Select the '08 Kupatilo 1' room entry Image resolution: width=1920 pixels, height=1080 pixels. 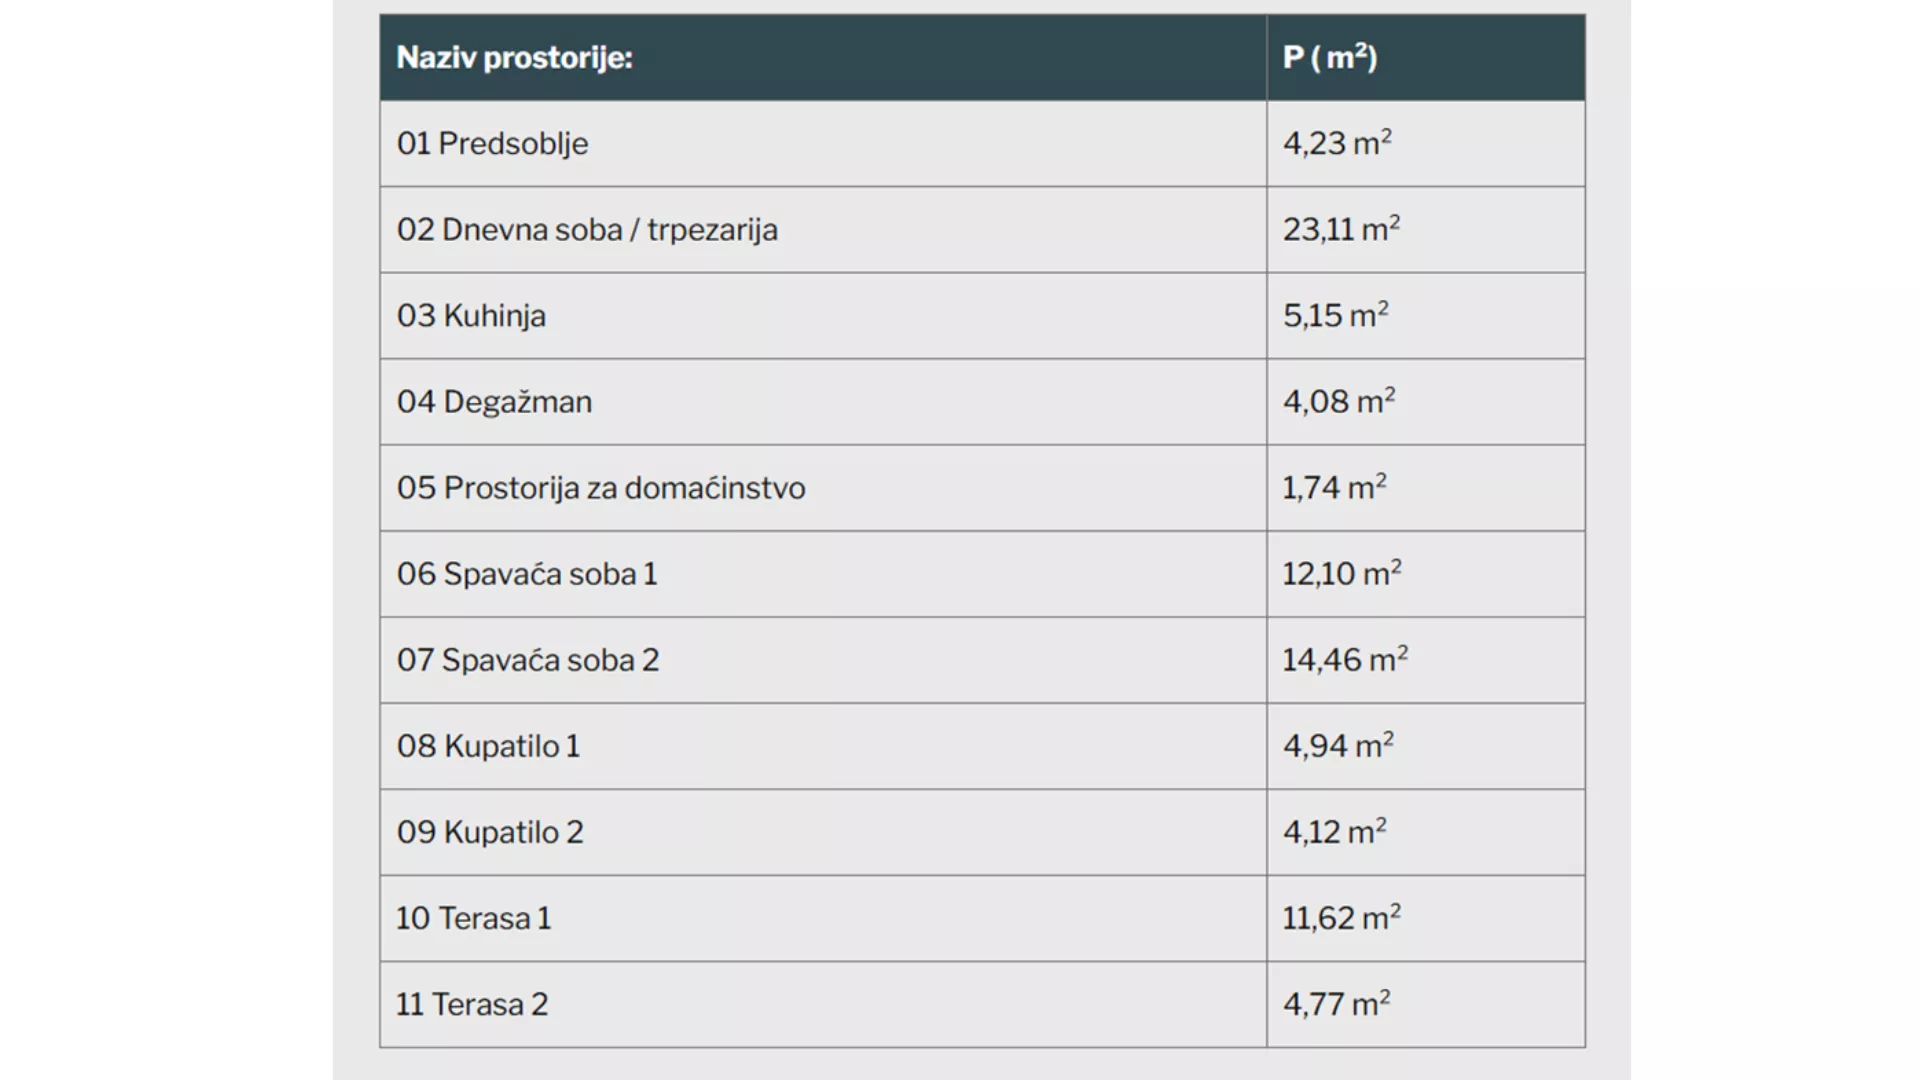pos(488,746)
